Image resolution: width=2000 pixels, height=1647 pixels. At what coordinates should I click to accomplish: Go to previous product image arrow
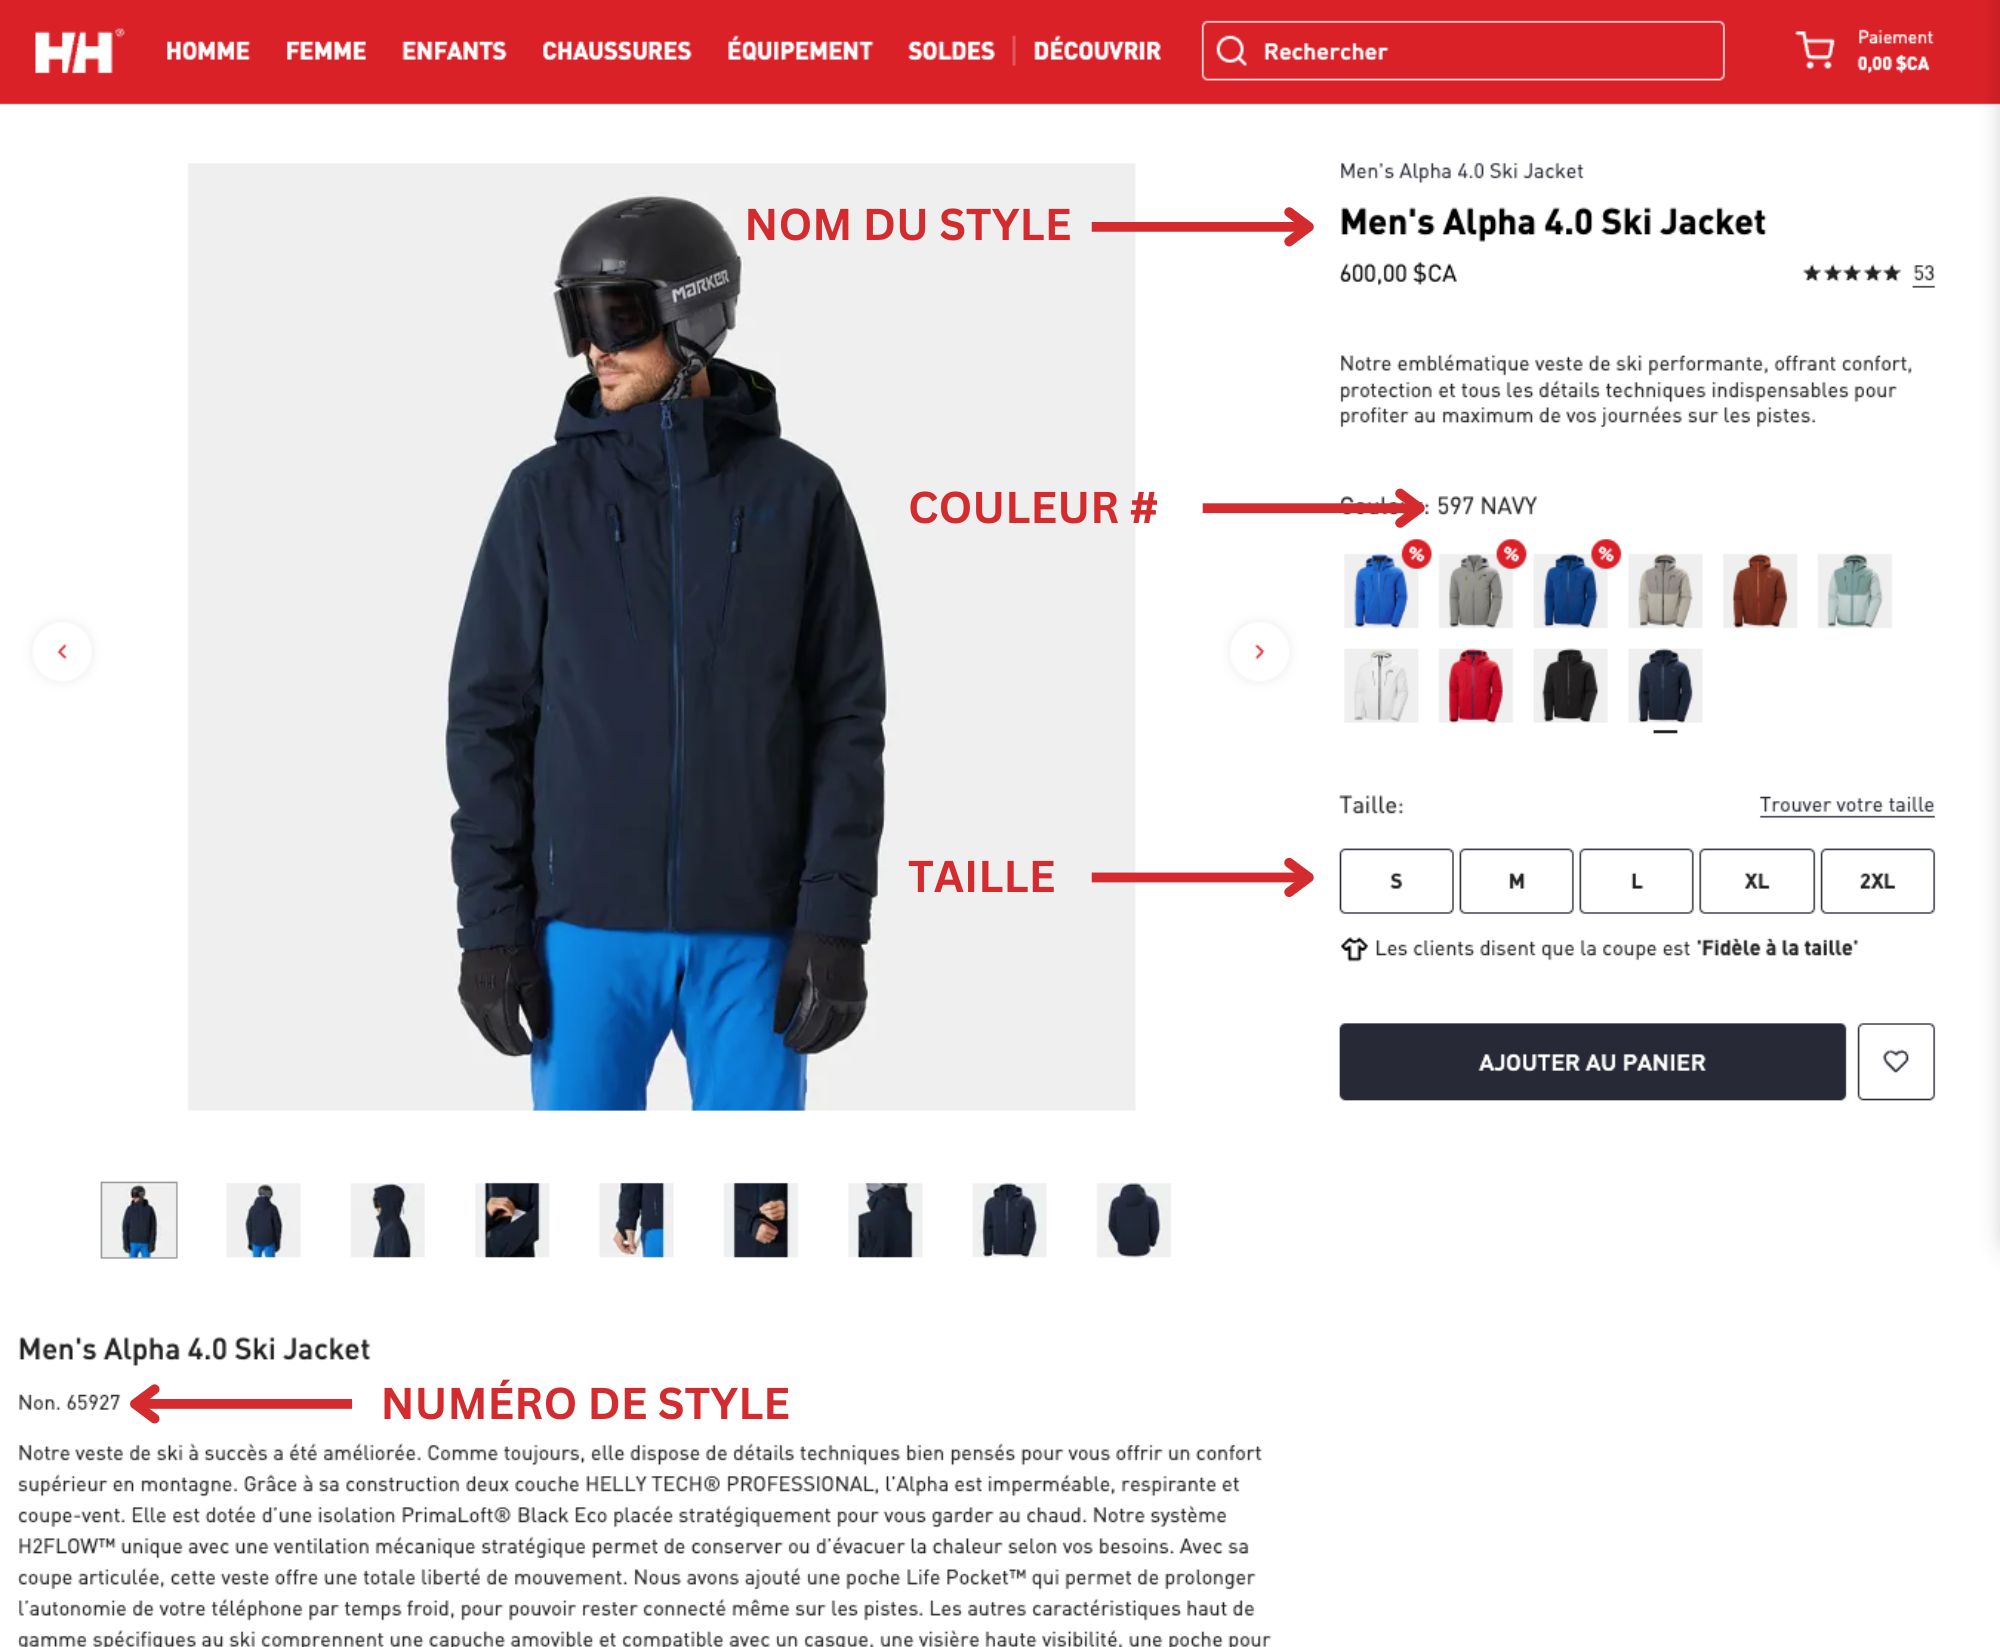62,652
